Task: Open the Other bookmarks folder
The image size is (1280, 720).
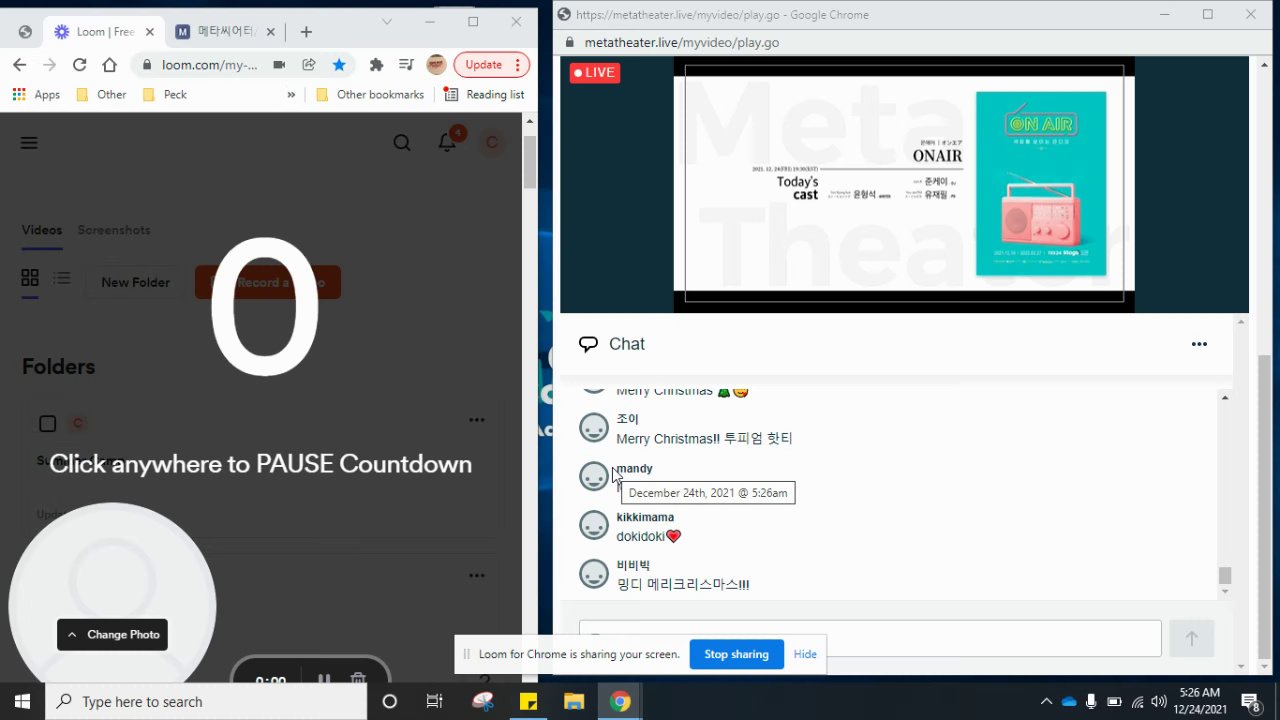Action: coord(369,94)
